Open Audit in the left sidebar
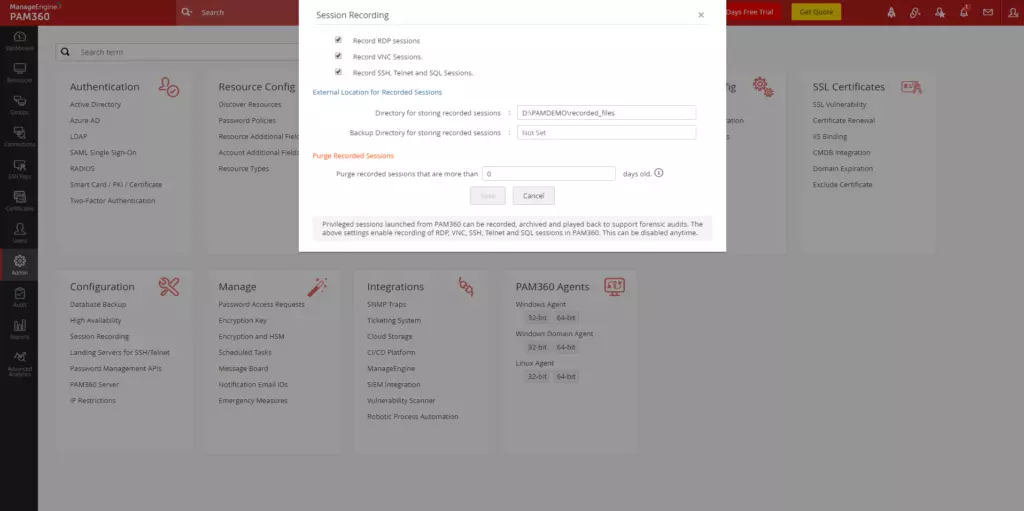Viewport: 1024px width, 511px height. click(x=20, y=297)
